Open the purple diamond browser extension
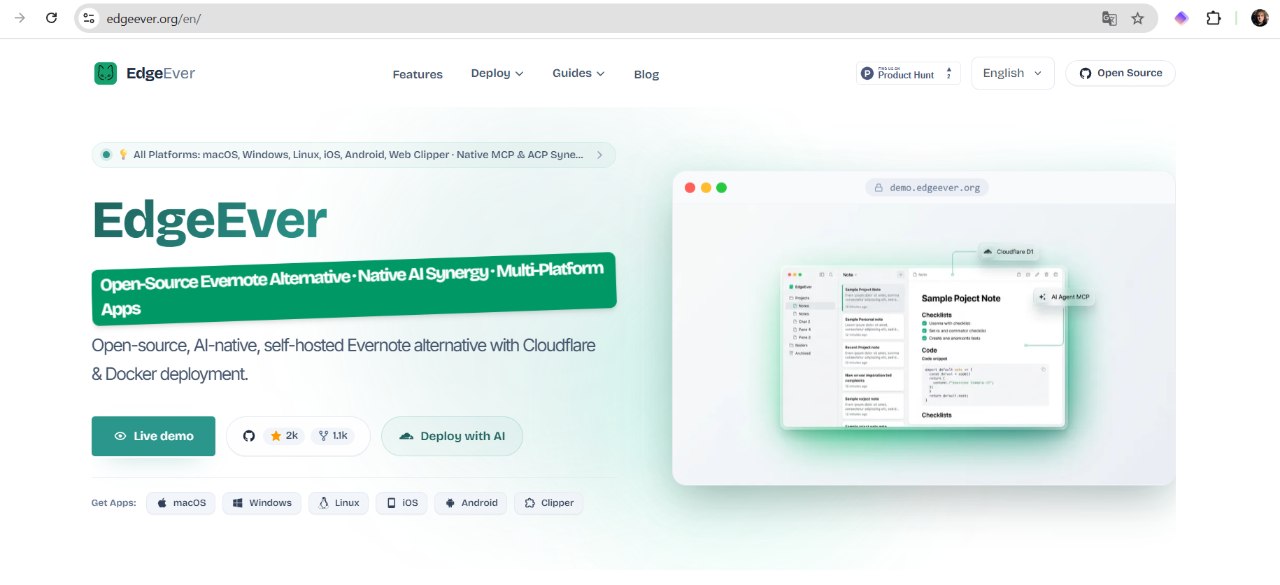This screenshot has width=1280, height=585. 1181,18
